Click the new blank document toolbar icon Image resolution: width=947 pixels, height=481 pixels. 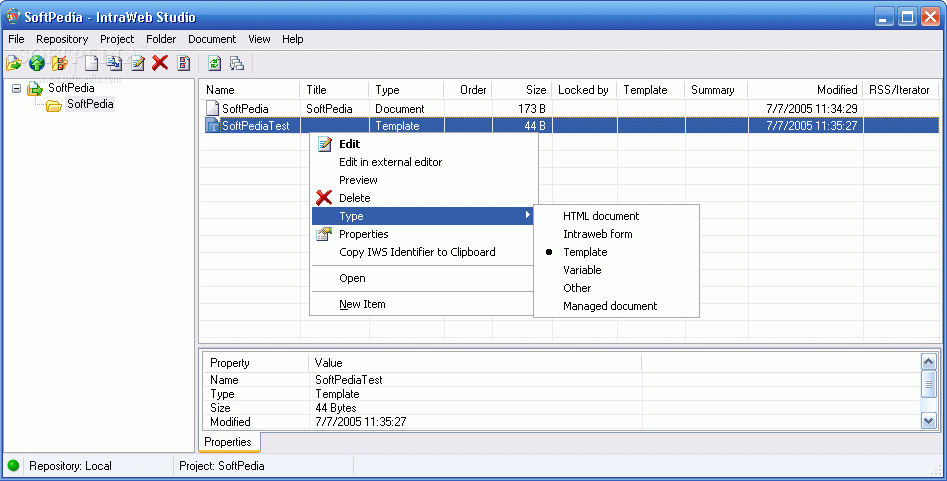(91, 63)
